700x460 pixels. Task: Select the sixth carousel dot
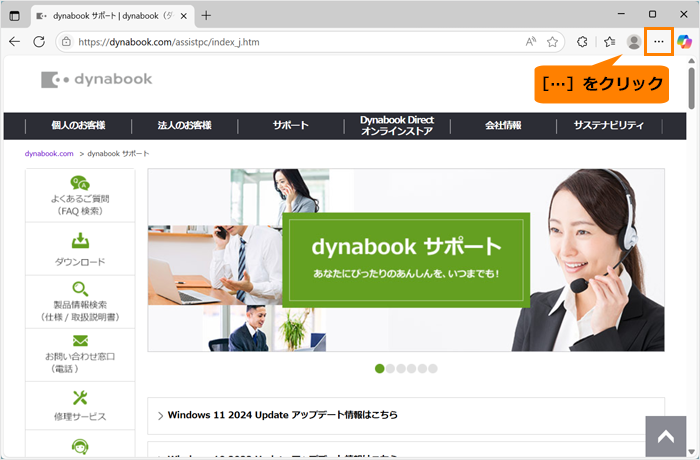433,368
